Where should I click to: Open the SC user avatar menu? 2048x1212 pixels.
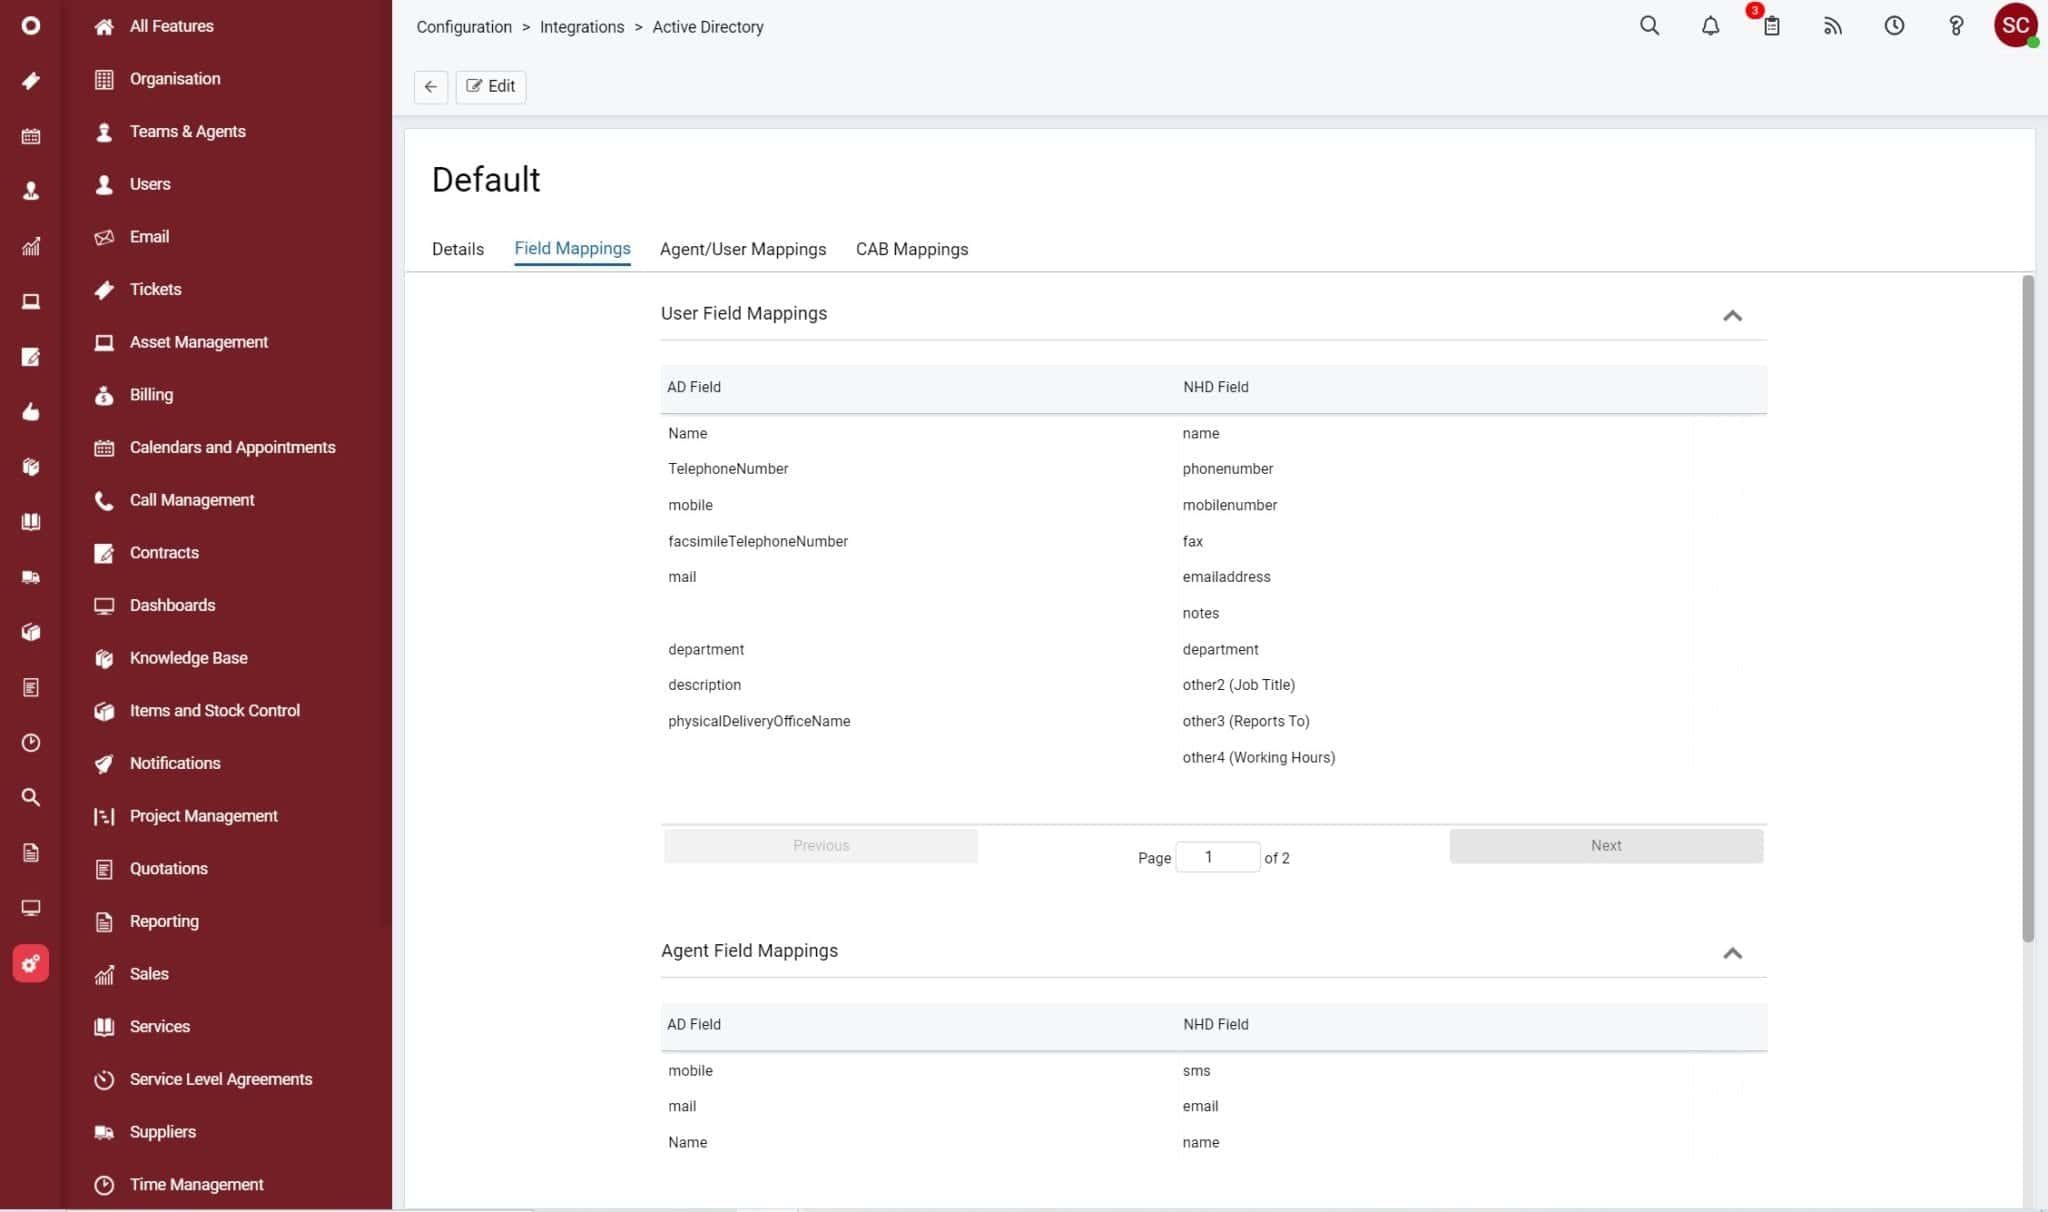pyautogui.click(x=2016, y=26)
